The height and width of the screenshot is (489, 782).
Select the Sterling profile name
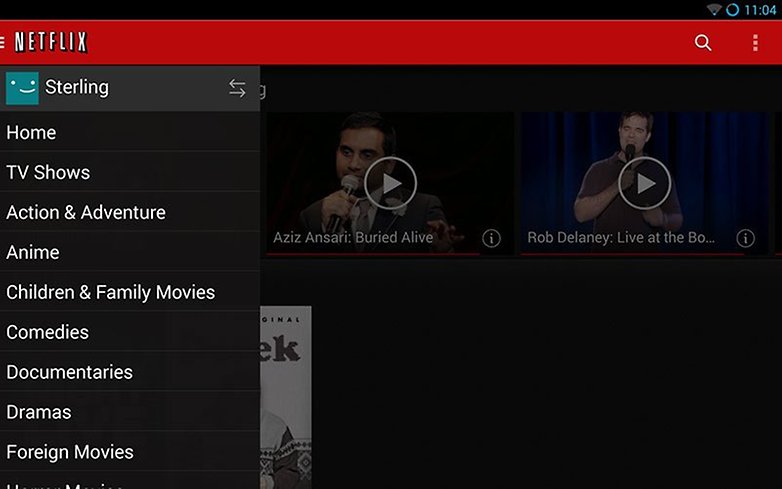[x=77, y=87]
